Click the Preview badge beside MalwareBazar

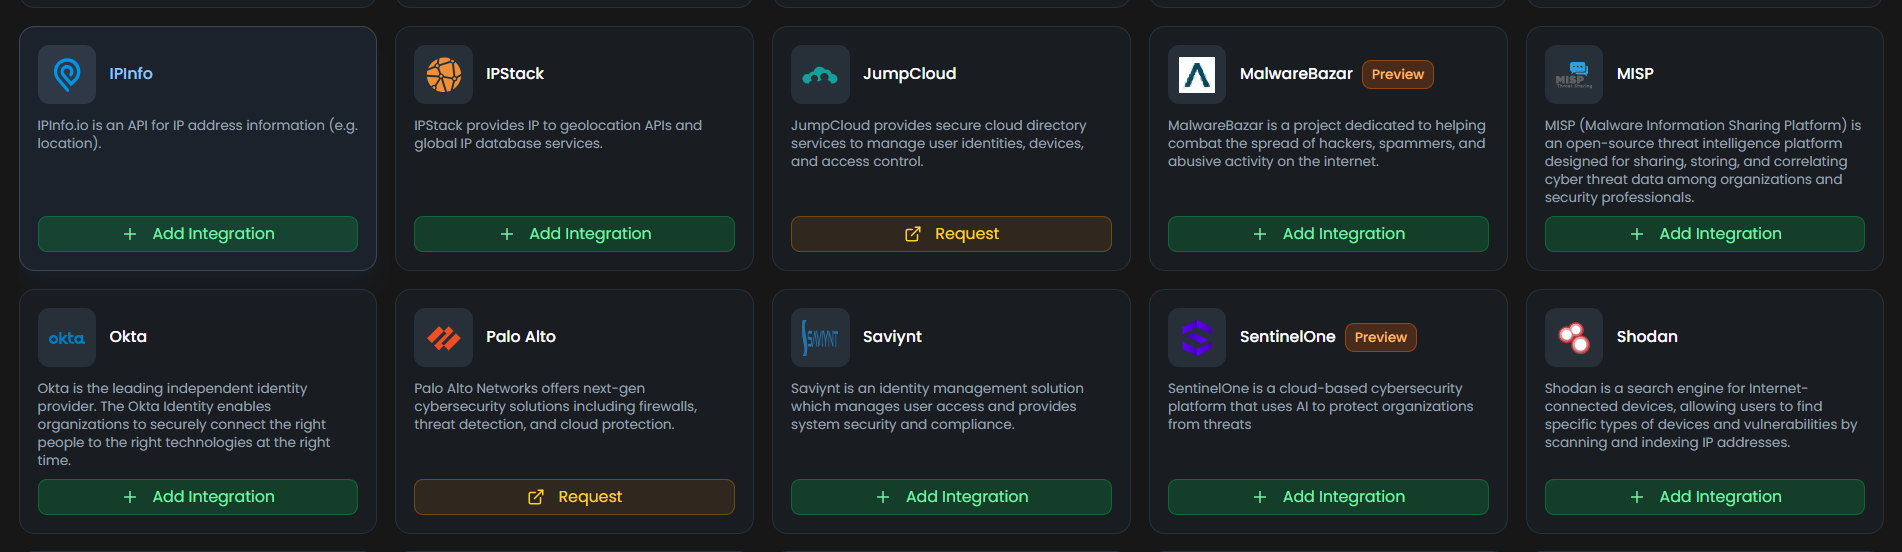click(1398, 74)
